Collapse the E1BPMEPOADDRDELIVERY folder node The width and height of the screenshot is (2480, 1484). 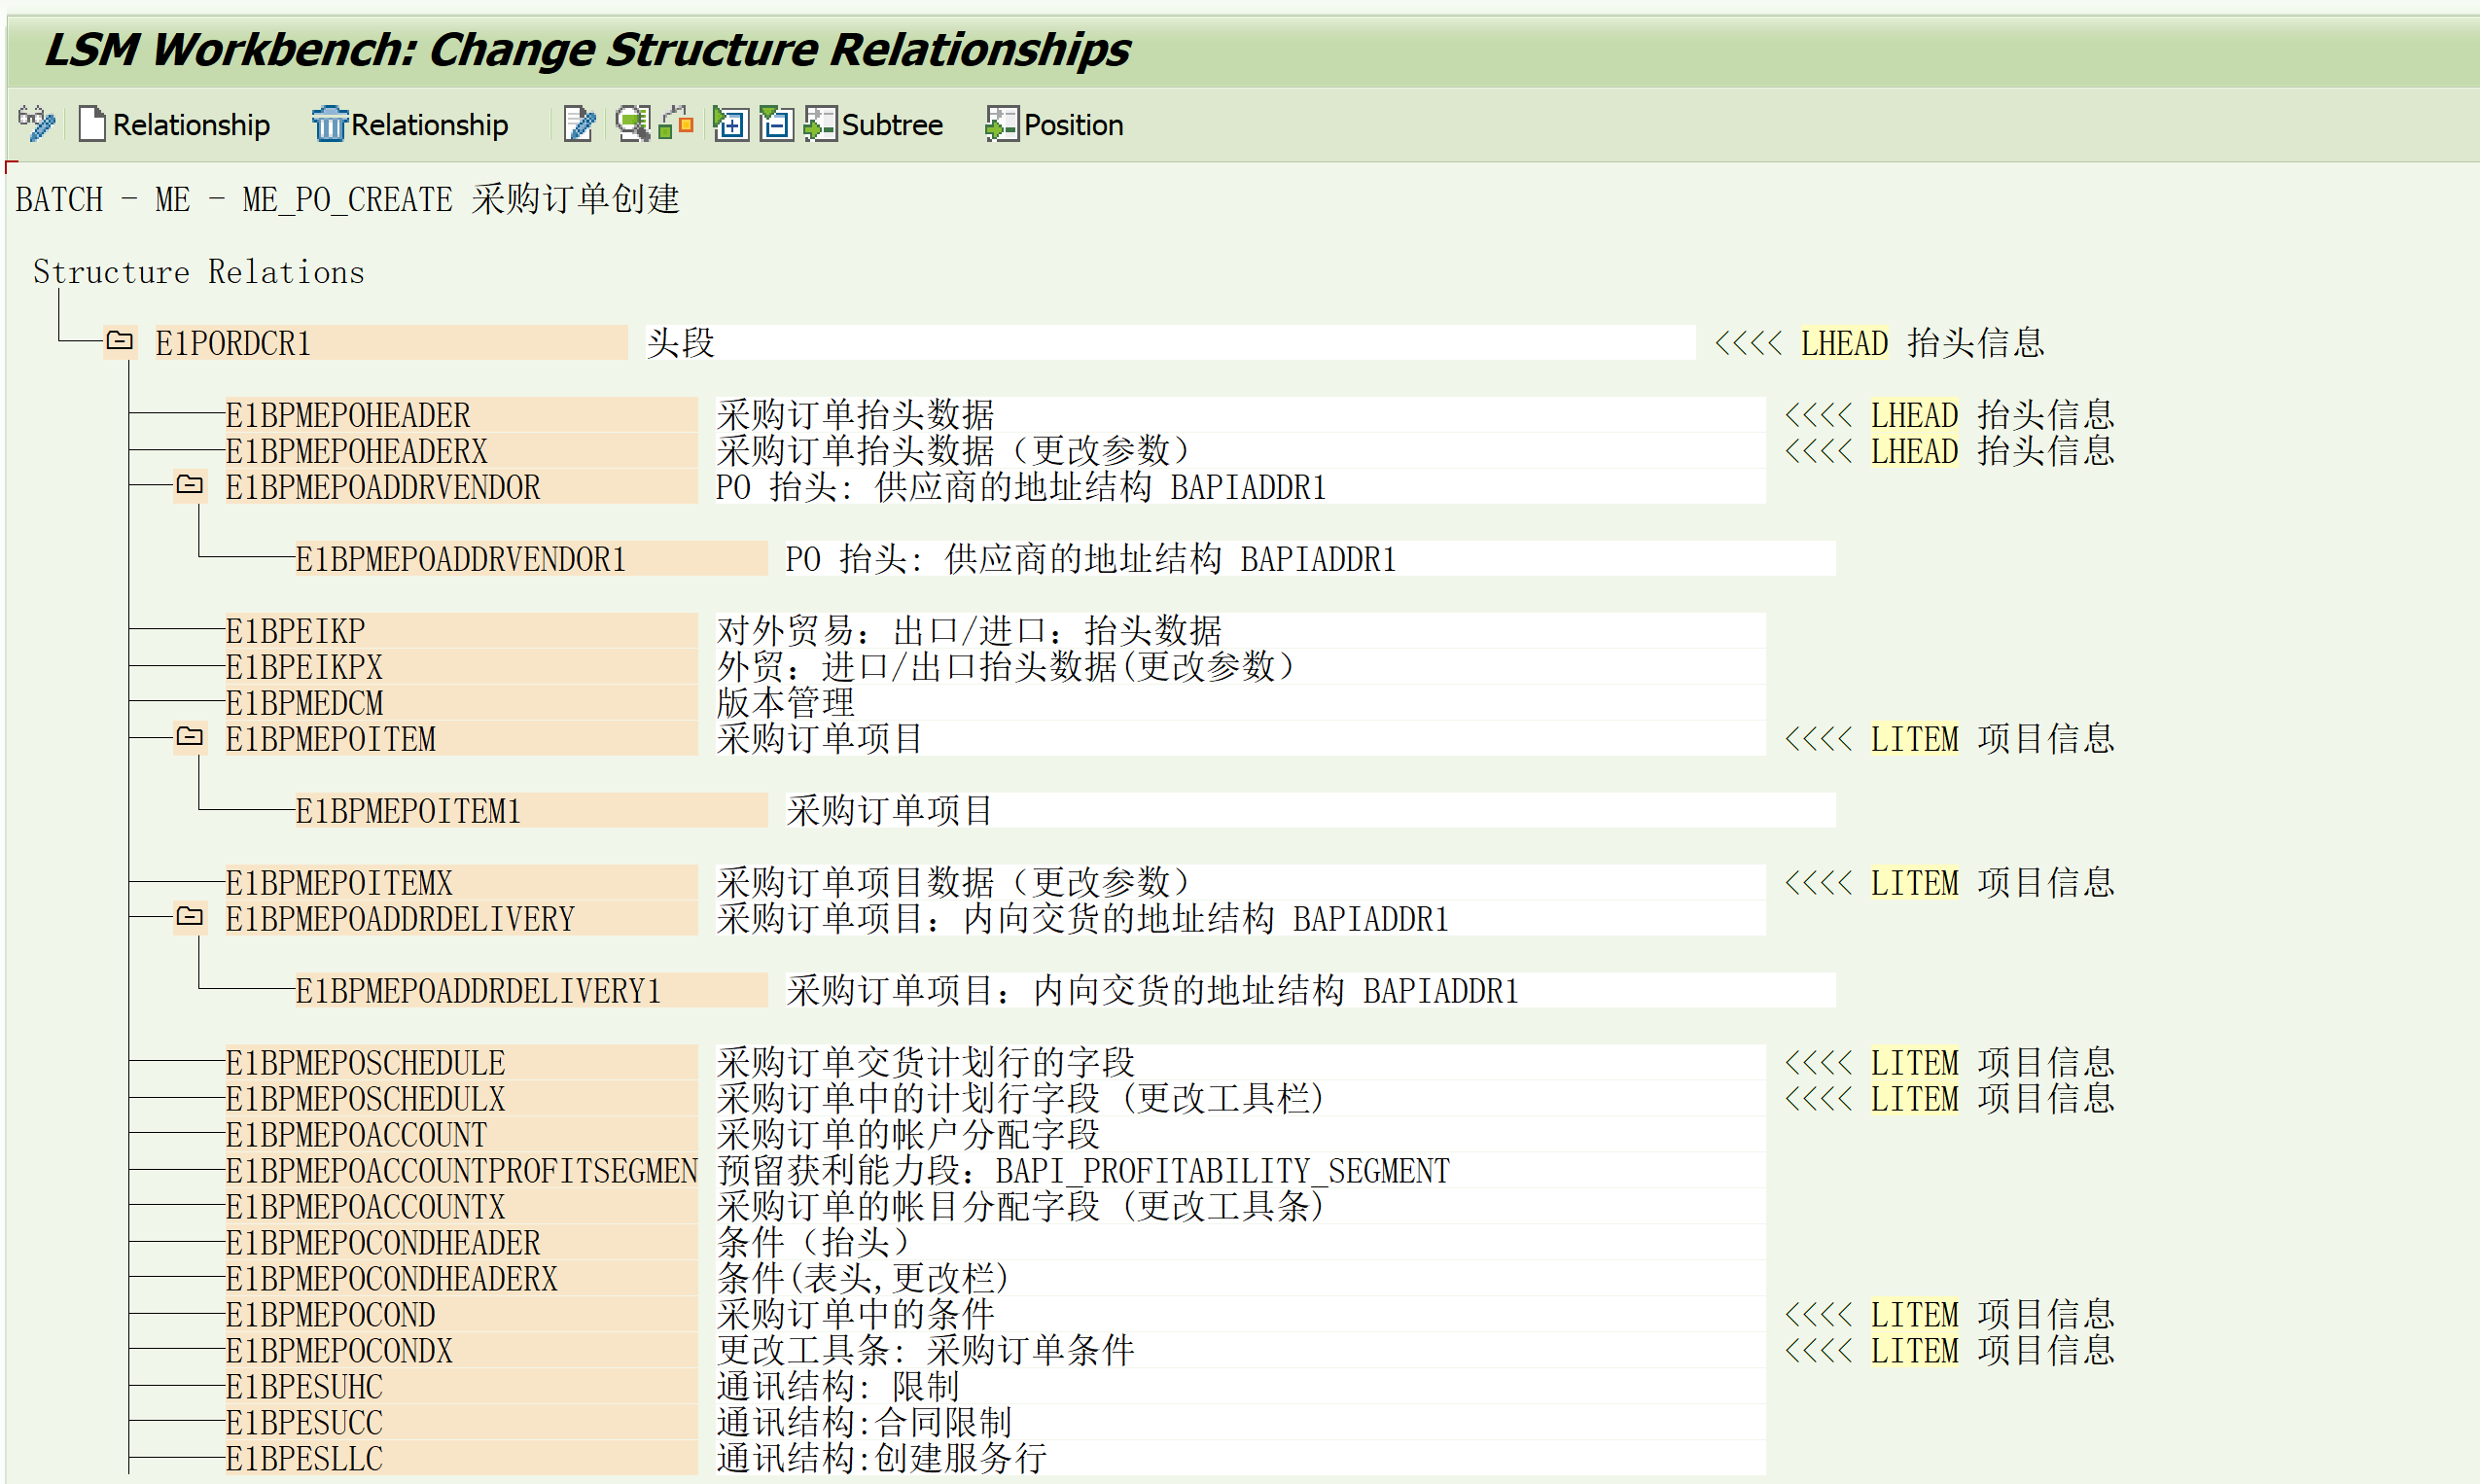[x=190, y=917]
